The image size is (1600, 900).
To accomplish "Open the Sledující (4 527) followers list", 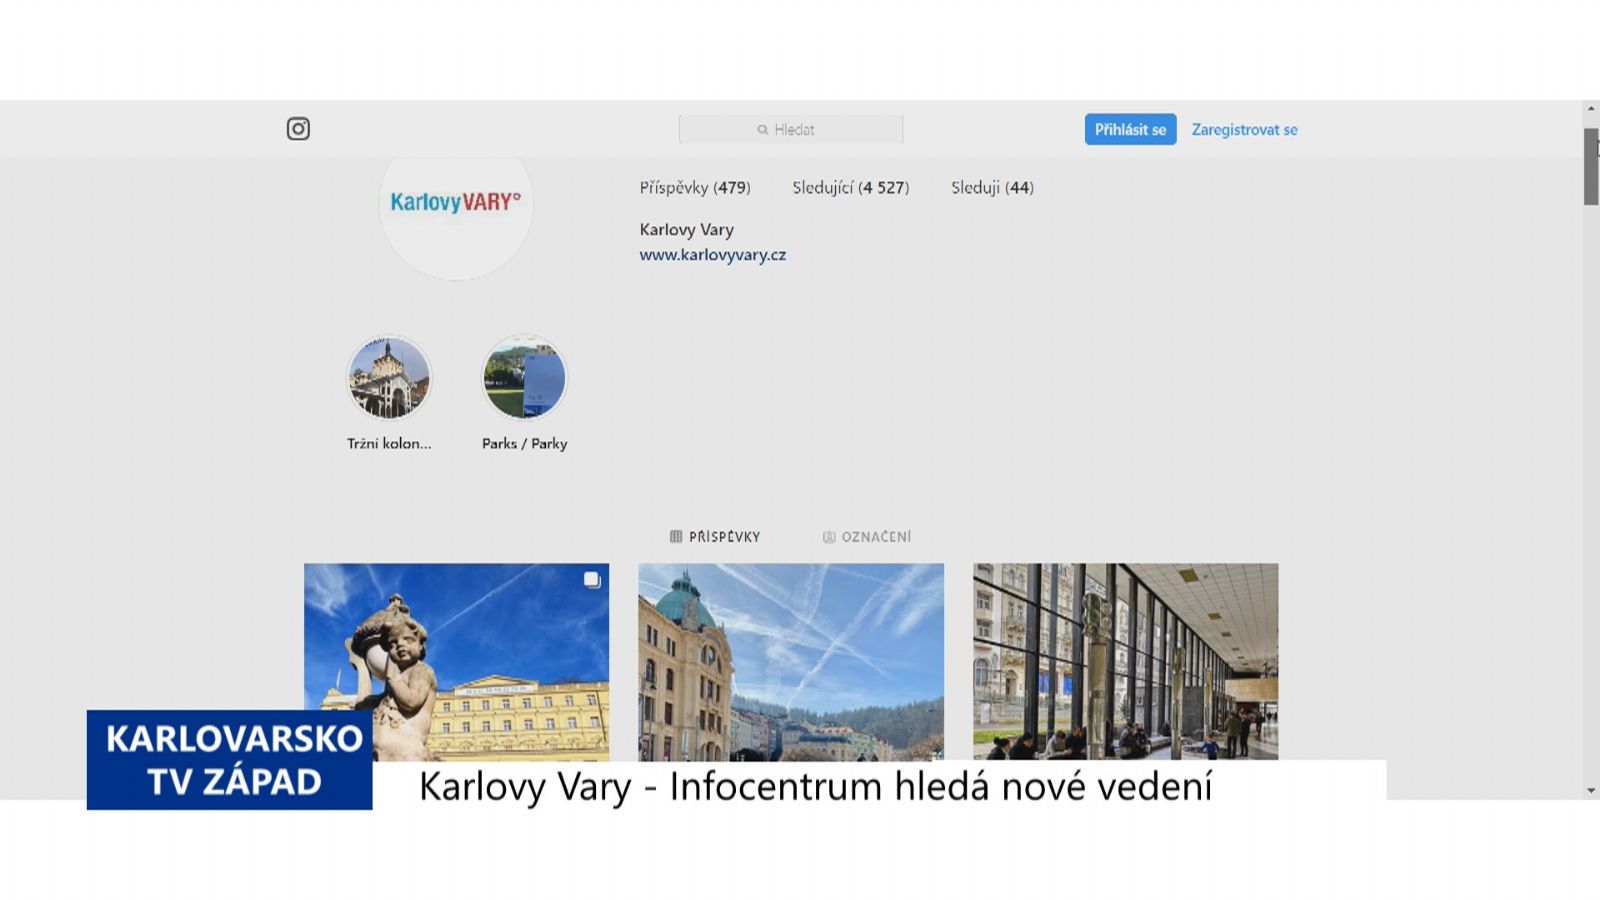I will point(851,187).
